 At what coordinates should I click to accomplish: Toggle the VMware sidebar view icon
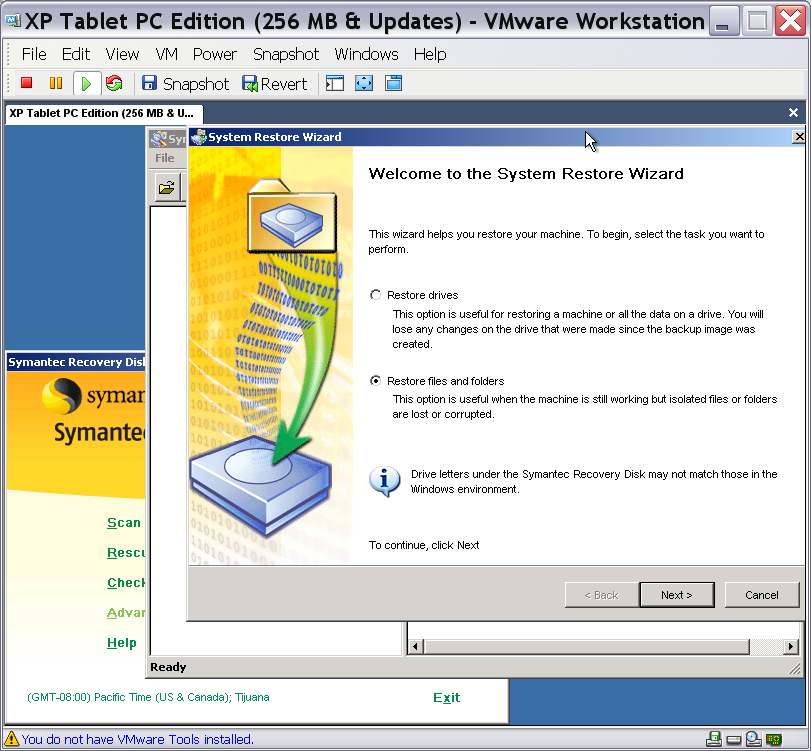[x=335, y=84]
